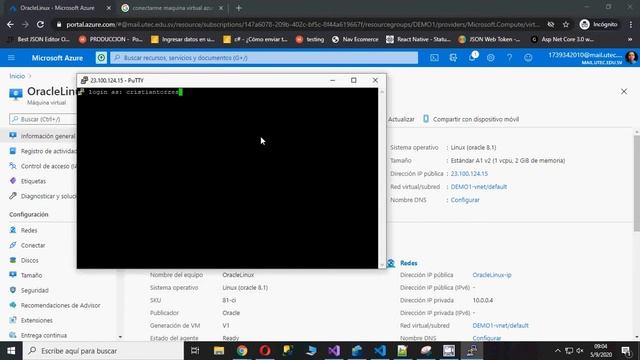Switch to OracleLinux - Microsoft Azure tab
The height and width of the screenshot is (360, 640).
click(x=57, y=8)
